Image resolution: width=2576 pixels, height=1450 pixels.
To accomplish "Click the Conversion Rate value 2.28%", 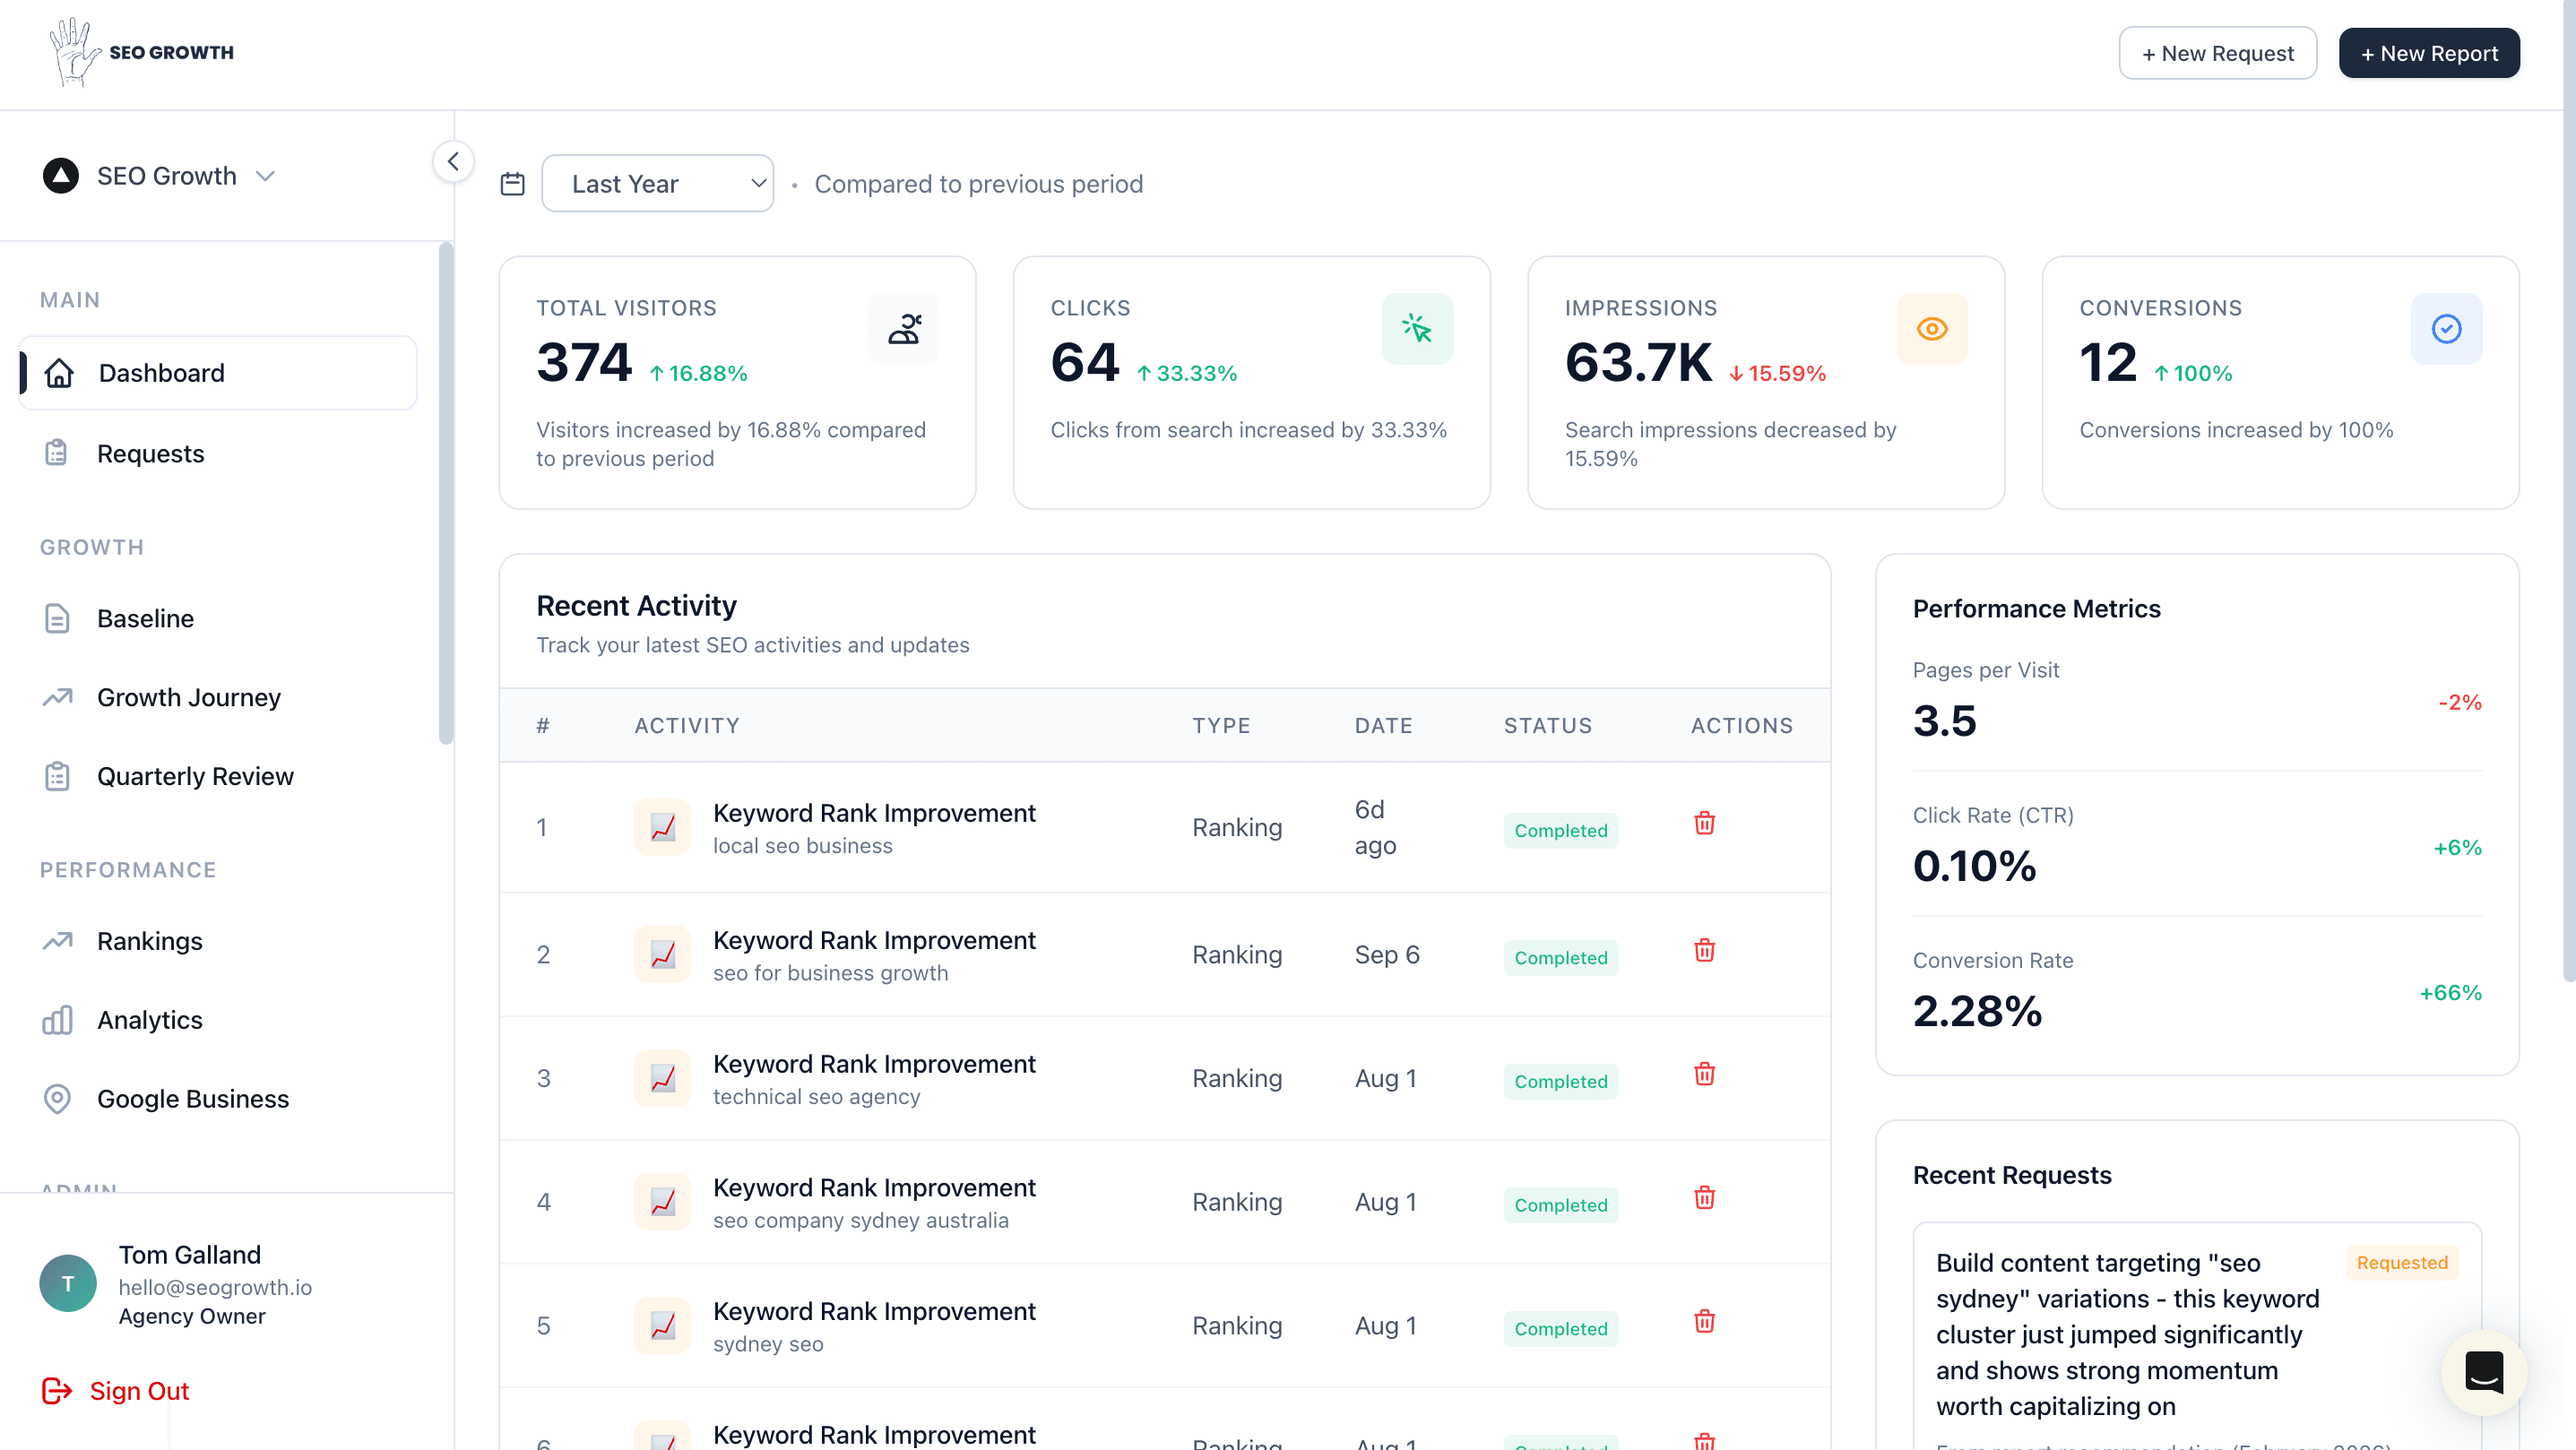I will tap(1977, 1011).
